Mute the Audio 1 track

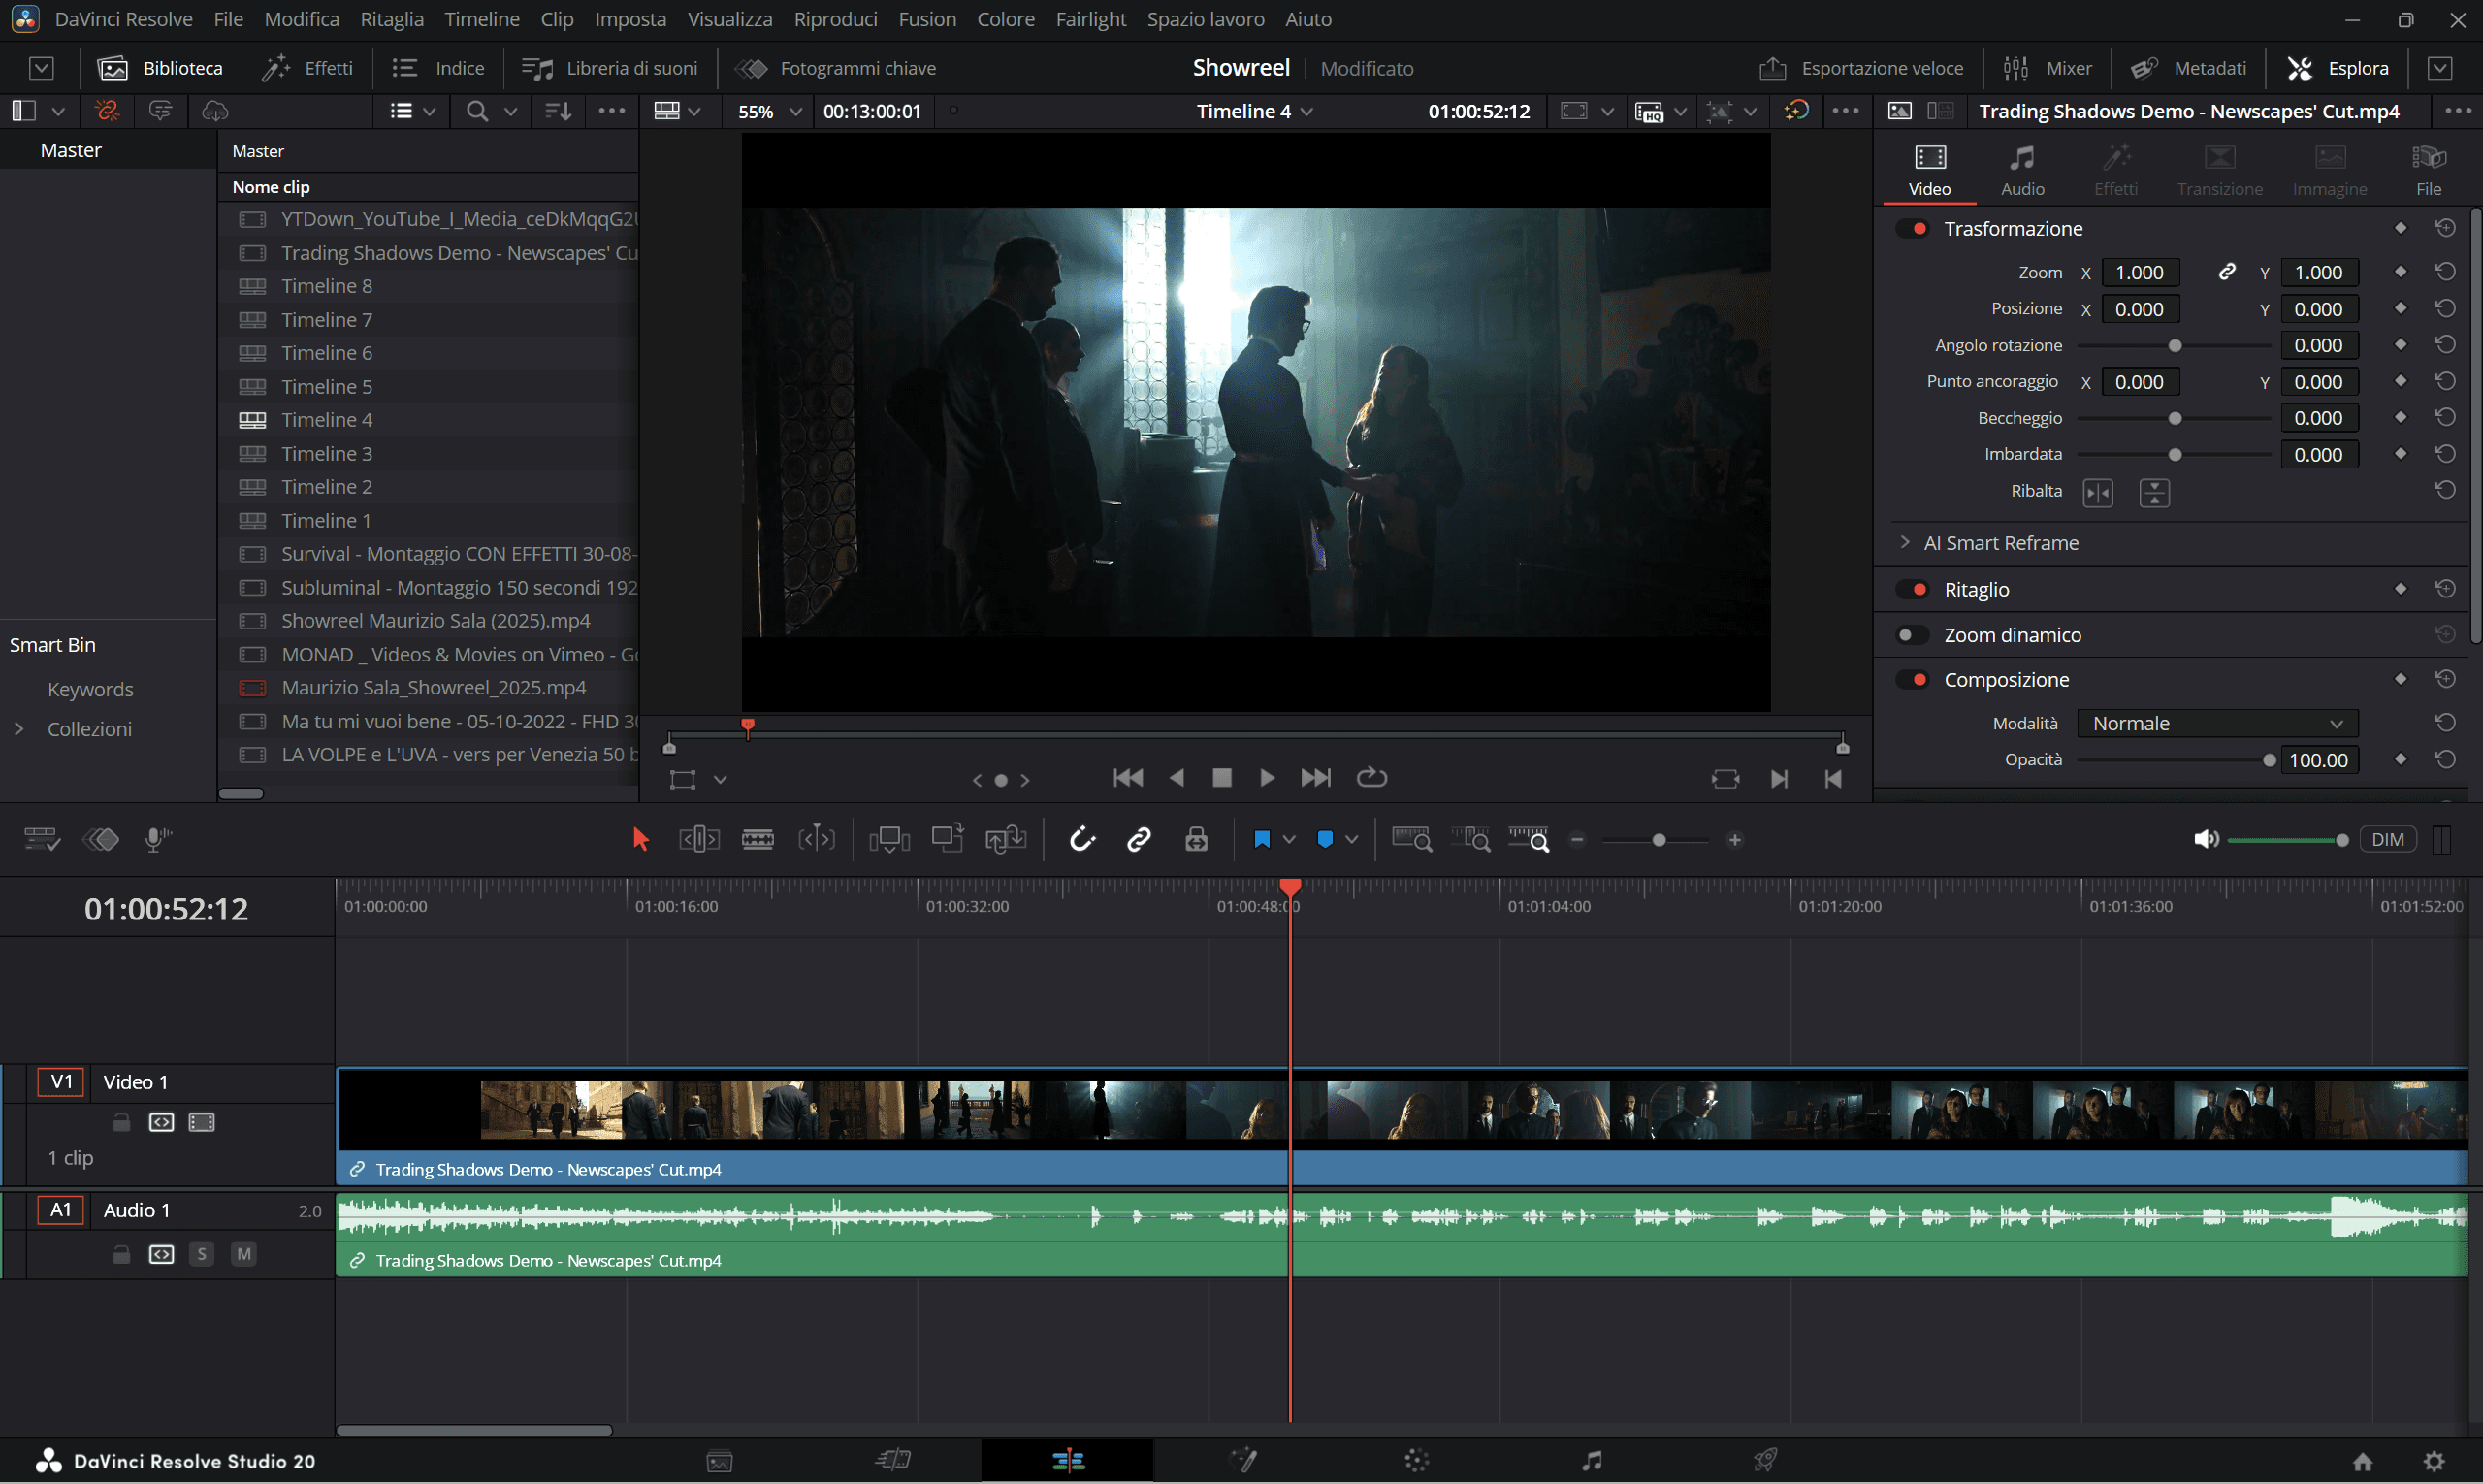tap(243, 1254)
